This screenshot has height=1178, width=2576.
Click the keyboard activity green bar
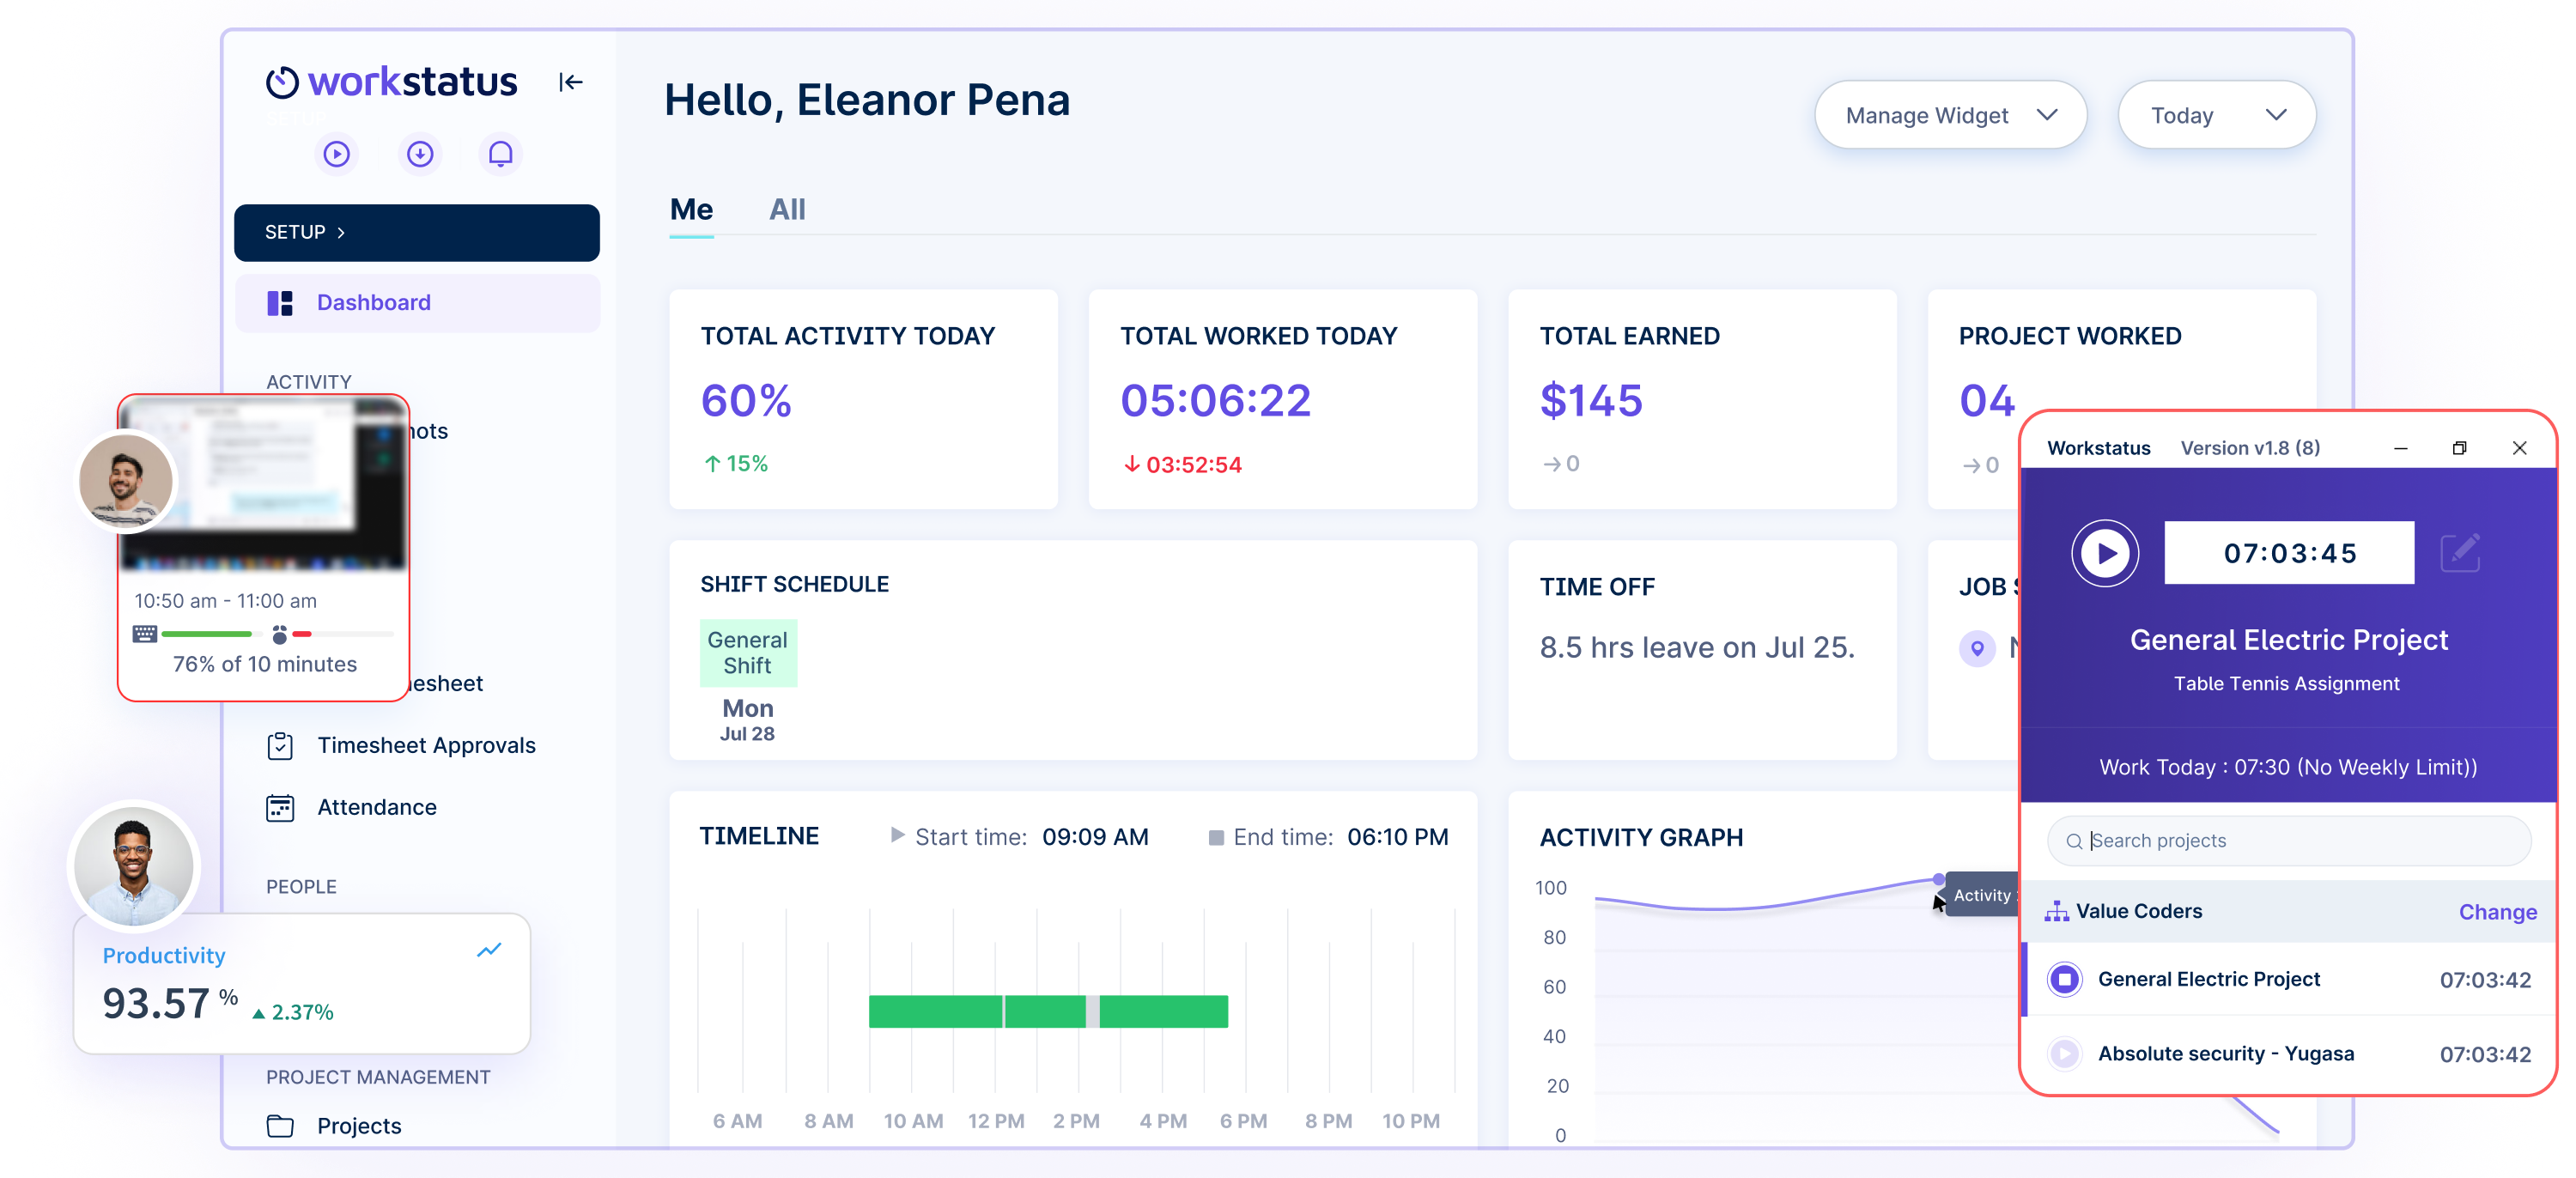(x=207, y=634)
